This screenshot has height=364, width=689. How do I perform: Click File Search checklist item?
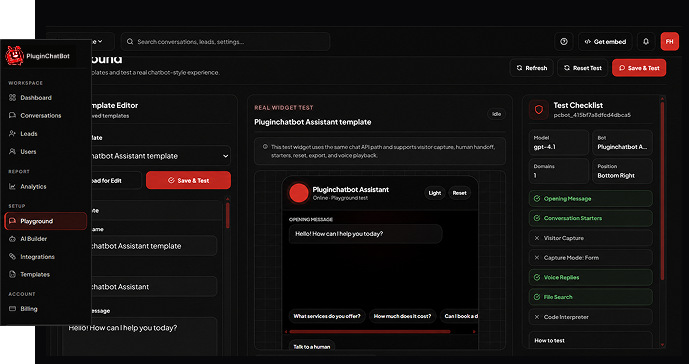pos(591,297)
